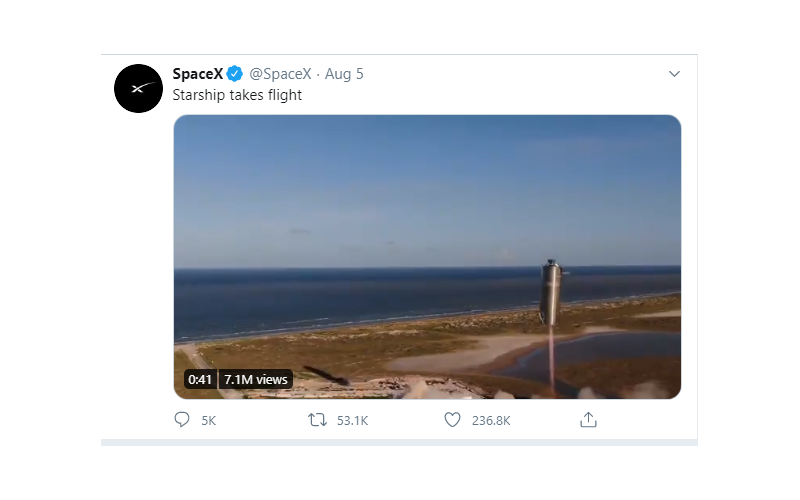Open the SpaceX profile avatar
Screen dimensions: 800x500
point(138,88)
